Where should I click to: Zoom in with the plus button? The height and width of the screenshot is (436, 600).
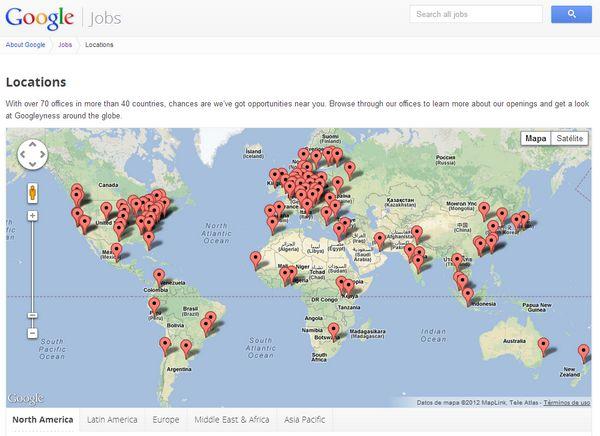click(x=33, y=216)
